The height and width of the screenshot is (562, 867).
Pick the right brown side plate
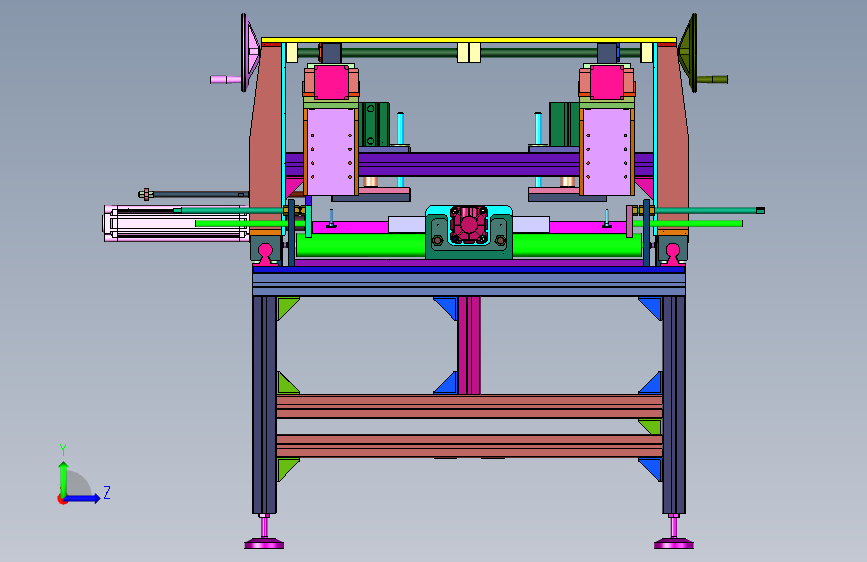(x=672, y=138)
